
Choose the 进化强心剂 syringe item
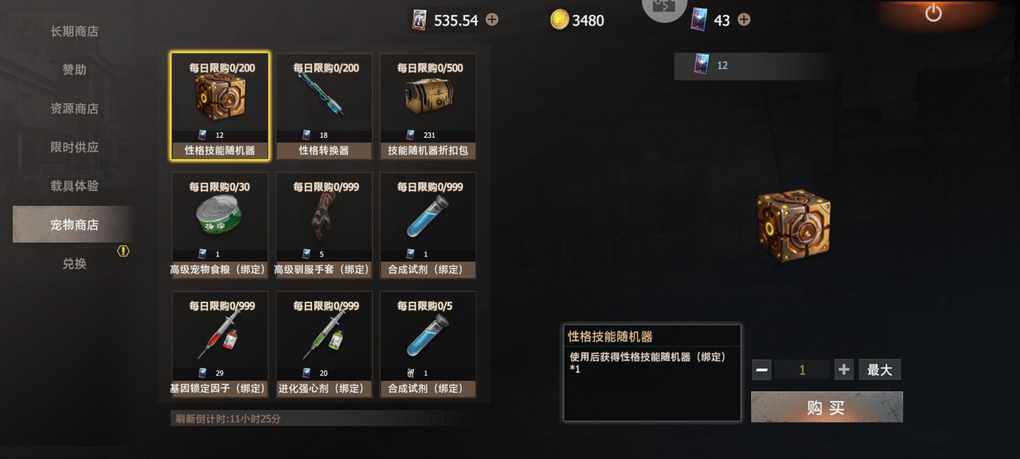(324, 344)
